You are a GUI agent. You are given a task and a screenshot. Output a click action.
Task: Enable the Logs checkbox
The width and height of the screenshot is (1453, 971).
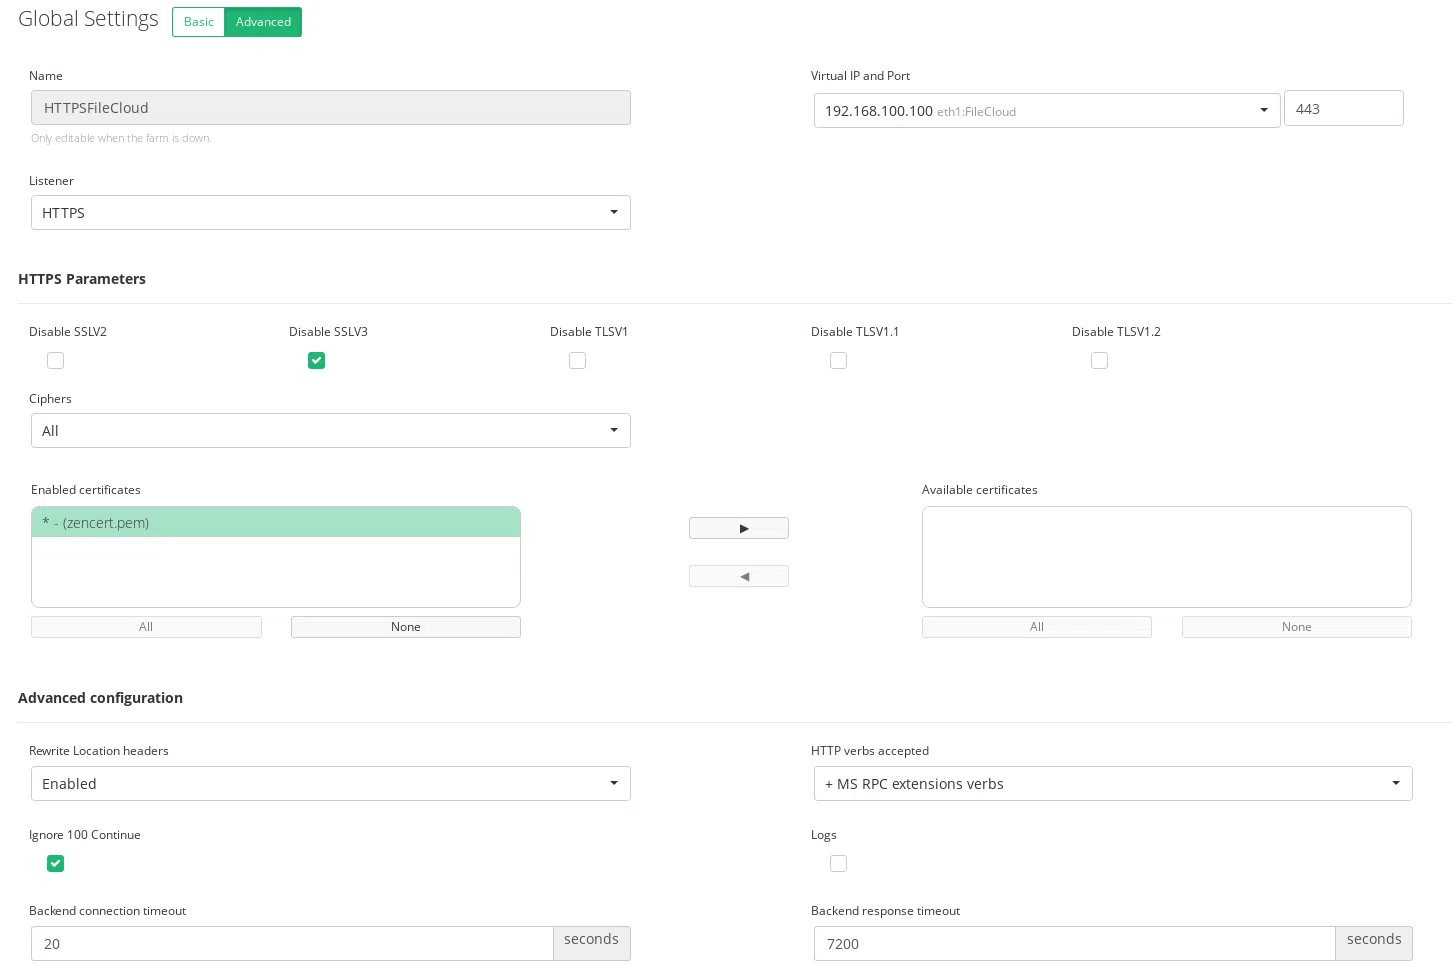pos(839,864)
